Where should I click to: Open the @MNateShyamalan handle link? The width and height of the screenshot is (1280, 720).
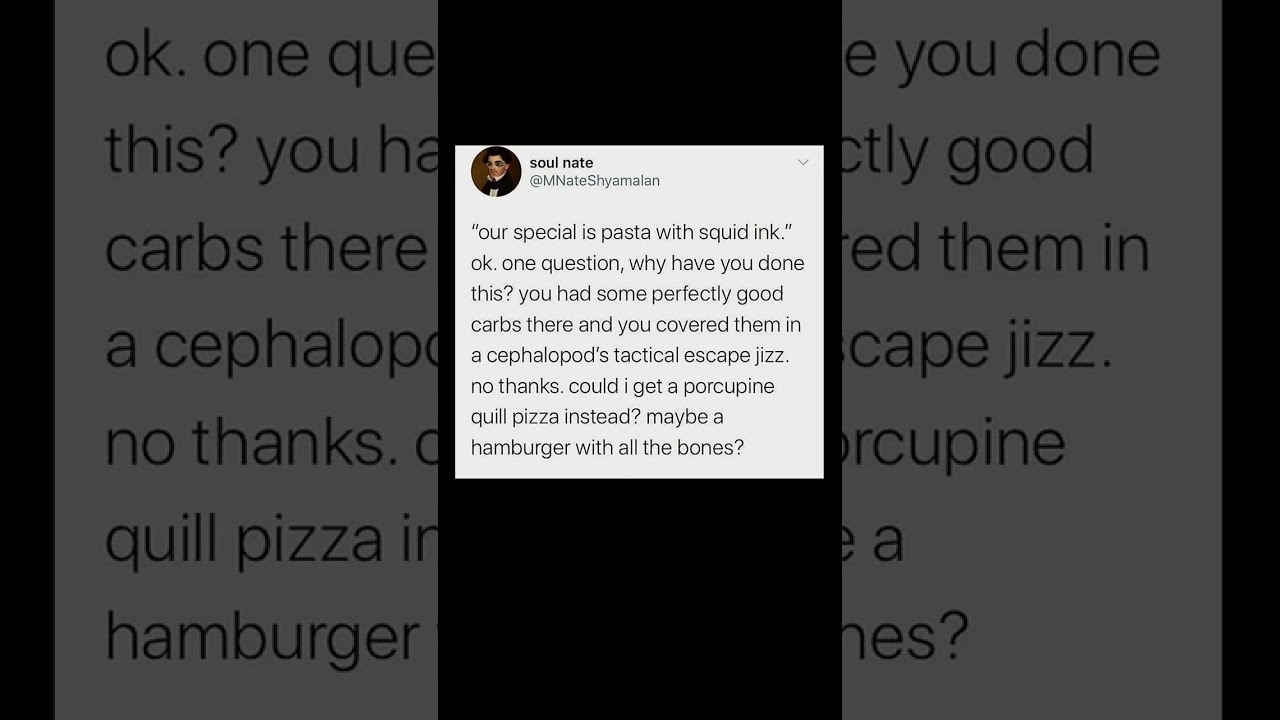594,181
